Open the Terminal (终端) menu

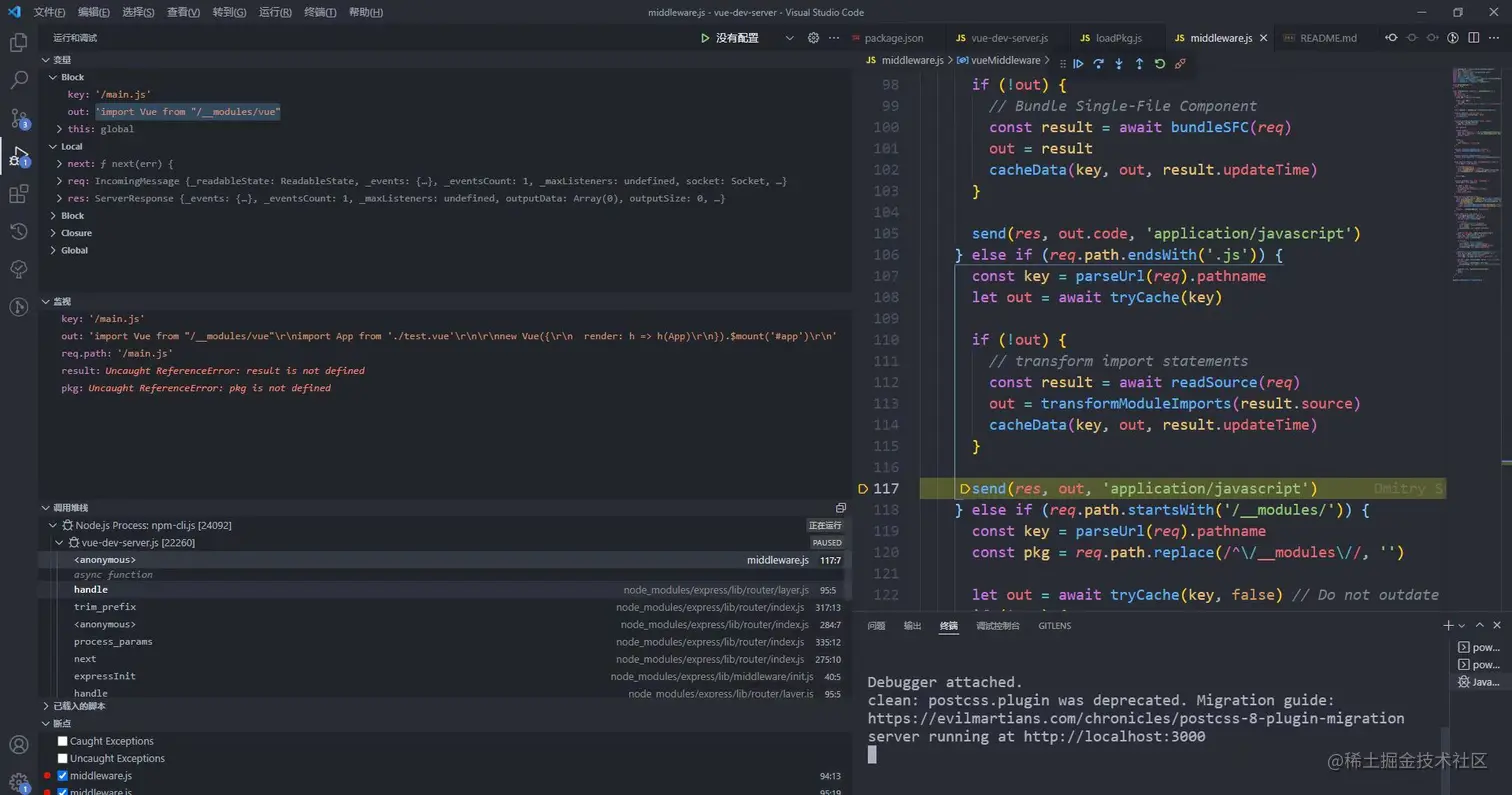(320, 12)
